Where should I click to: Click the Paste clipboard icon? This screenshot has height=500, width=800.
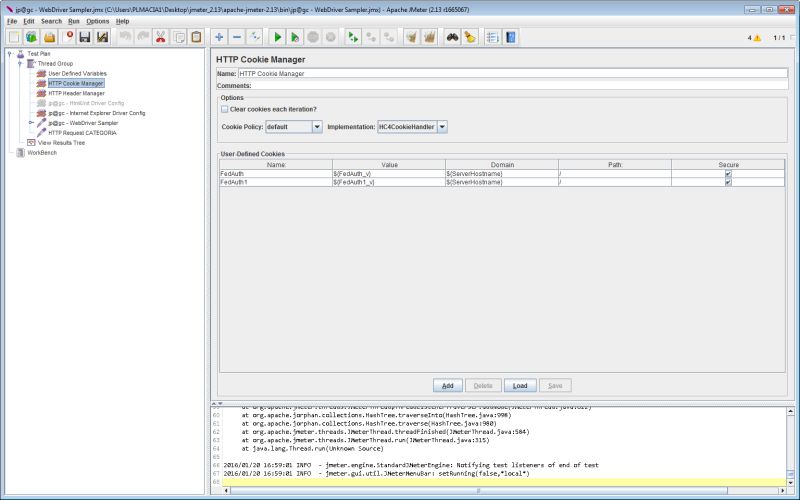(196, 37)
